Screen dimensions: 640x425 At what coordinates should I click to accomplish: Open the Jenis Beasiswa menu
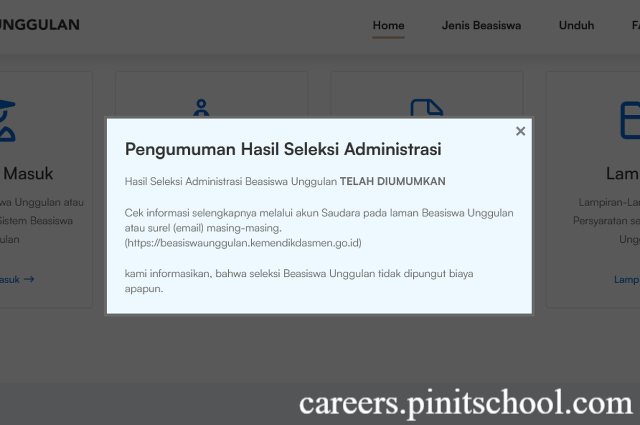[x=481, y=25]
